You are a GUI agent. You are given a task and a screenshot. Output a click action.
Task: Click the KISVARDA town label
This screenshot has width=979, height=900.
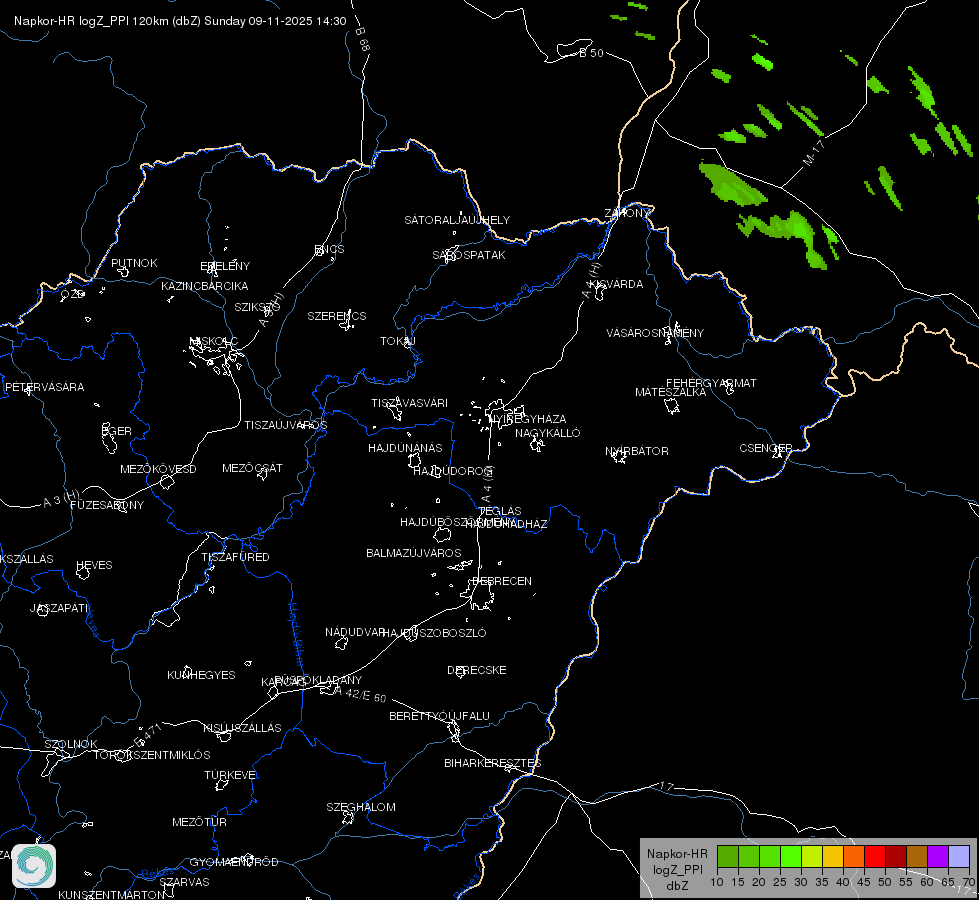pos(616,284)
